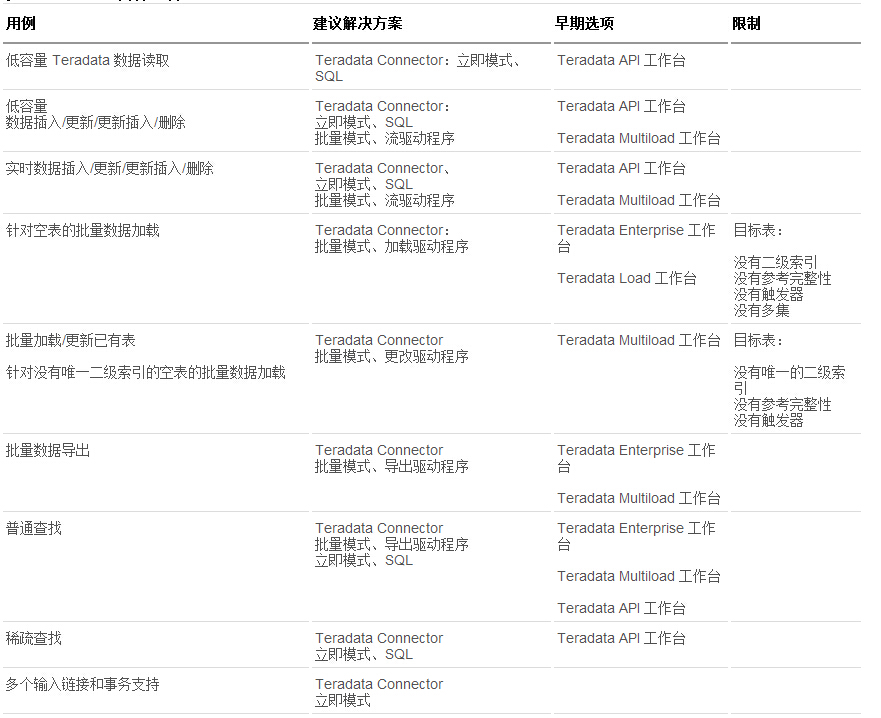Click 立即模式、SQL in 普通查找 row
This screenshot has height=718, width=881.
pyautogui.click(x=364, y=561)
